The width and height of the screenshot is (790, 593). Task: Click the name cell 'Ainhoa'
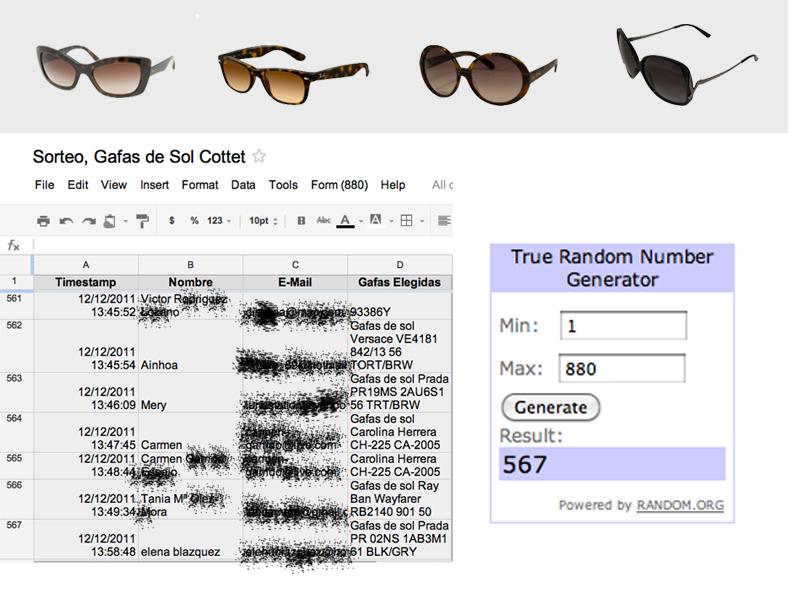(190, 346)
